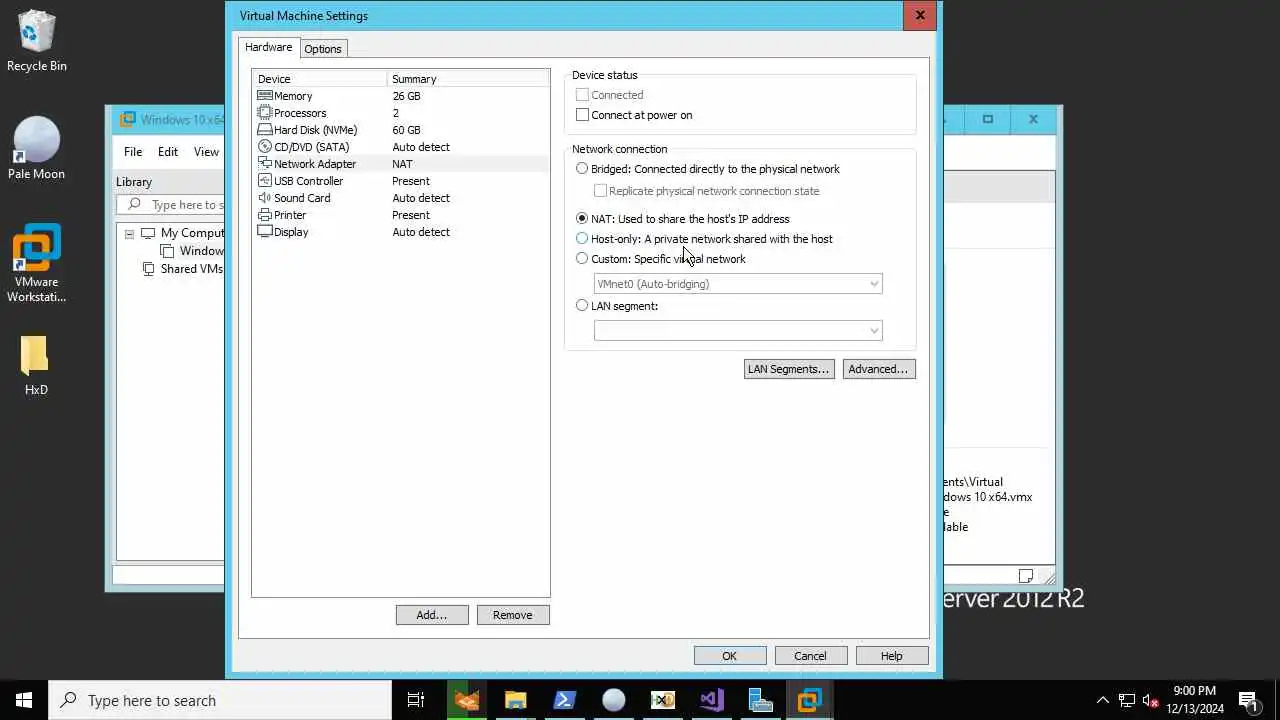Select the USB Controller device icon

click(x=265, y=181)
